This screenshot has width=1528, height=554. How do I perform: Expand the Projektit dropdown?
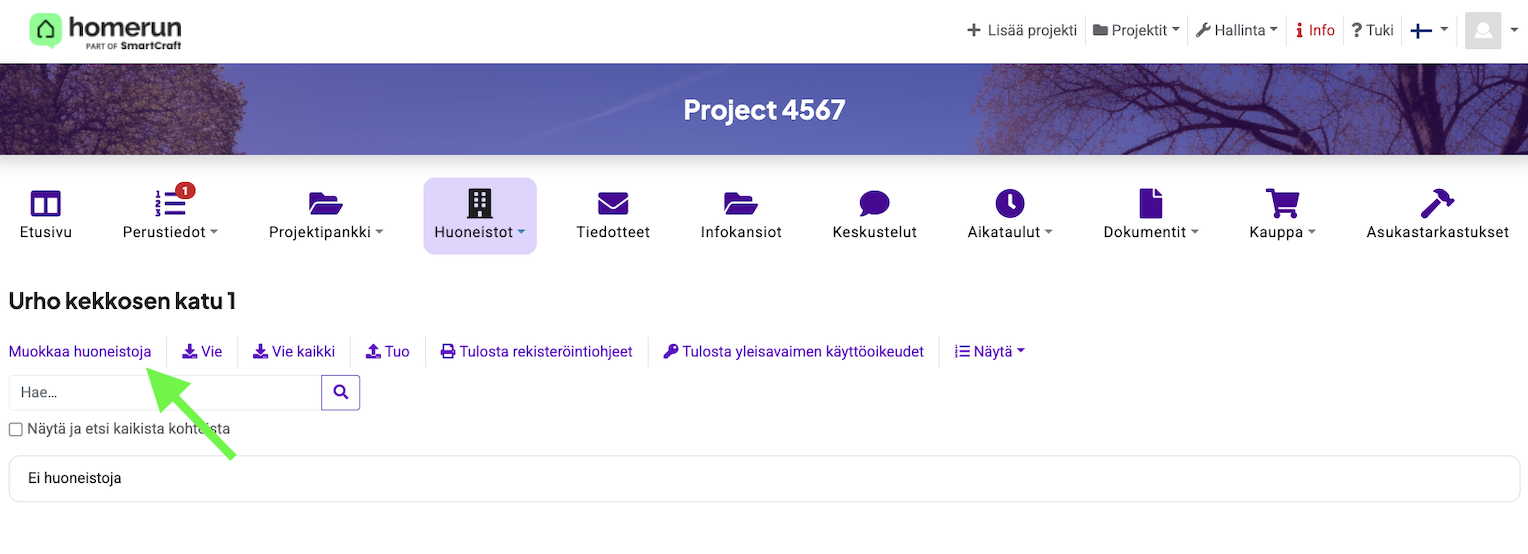1136,31
